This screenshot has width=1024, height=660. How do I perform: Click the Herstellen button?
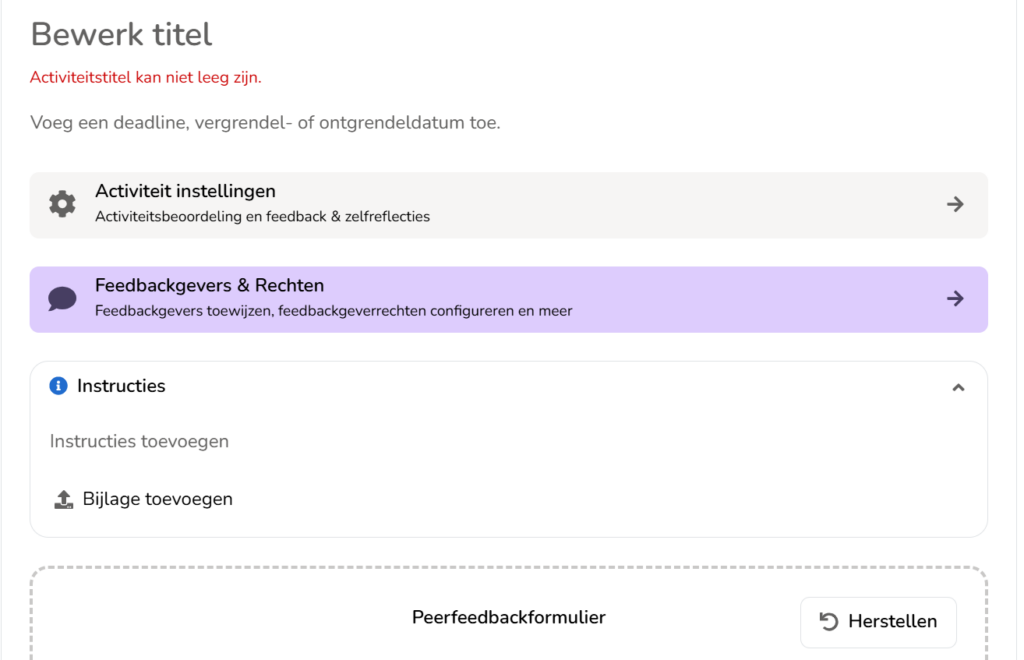click(878, 622)
